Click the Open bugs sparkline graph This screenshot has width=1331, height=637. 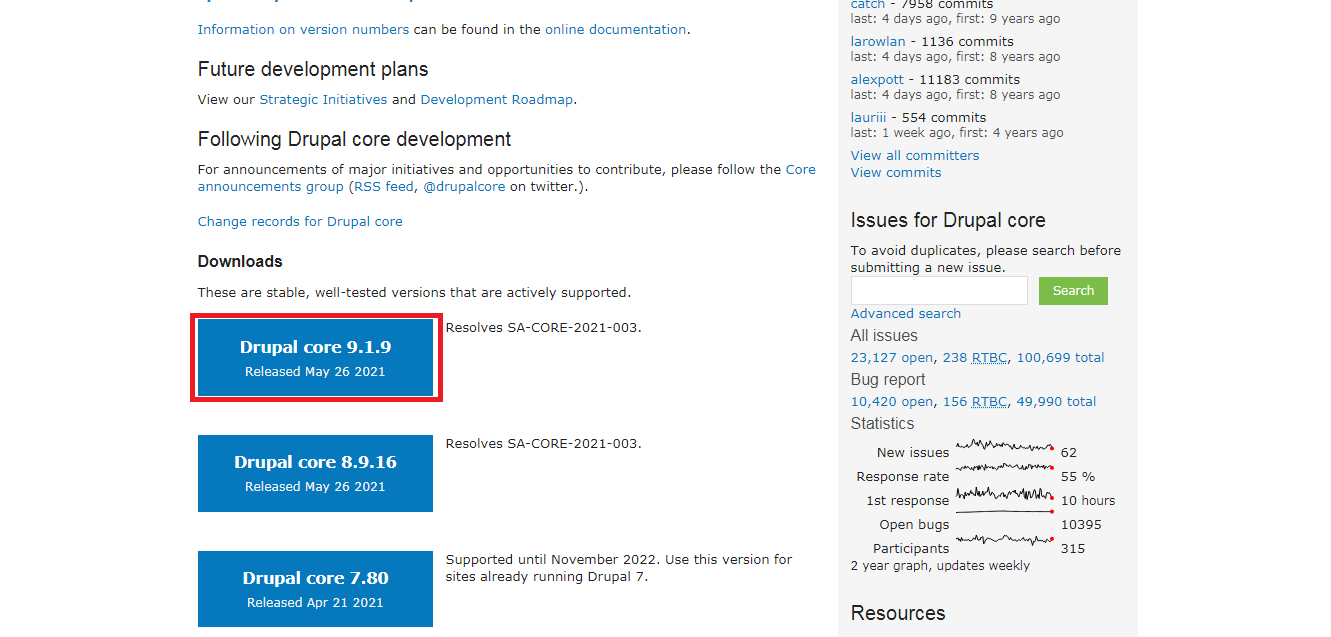pyautogui.click(x=1005, y=511)
